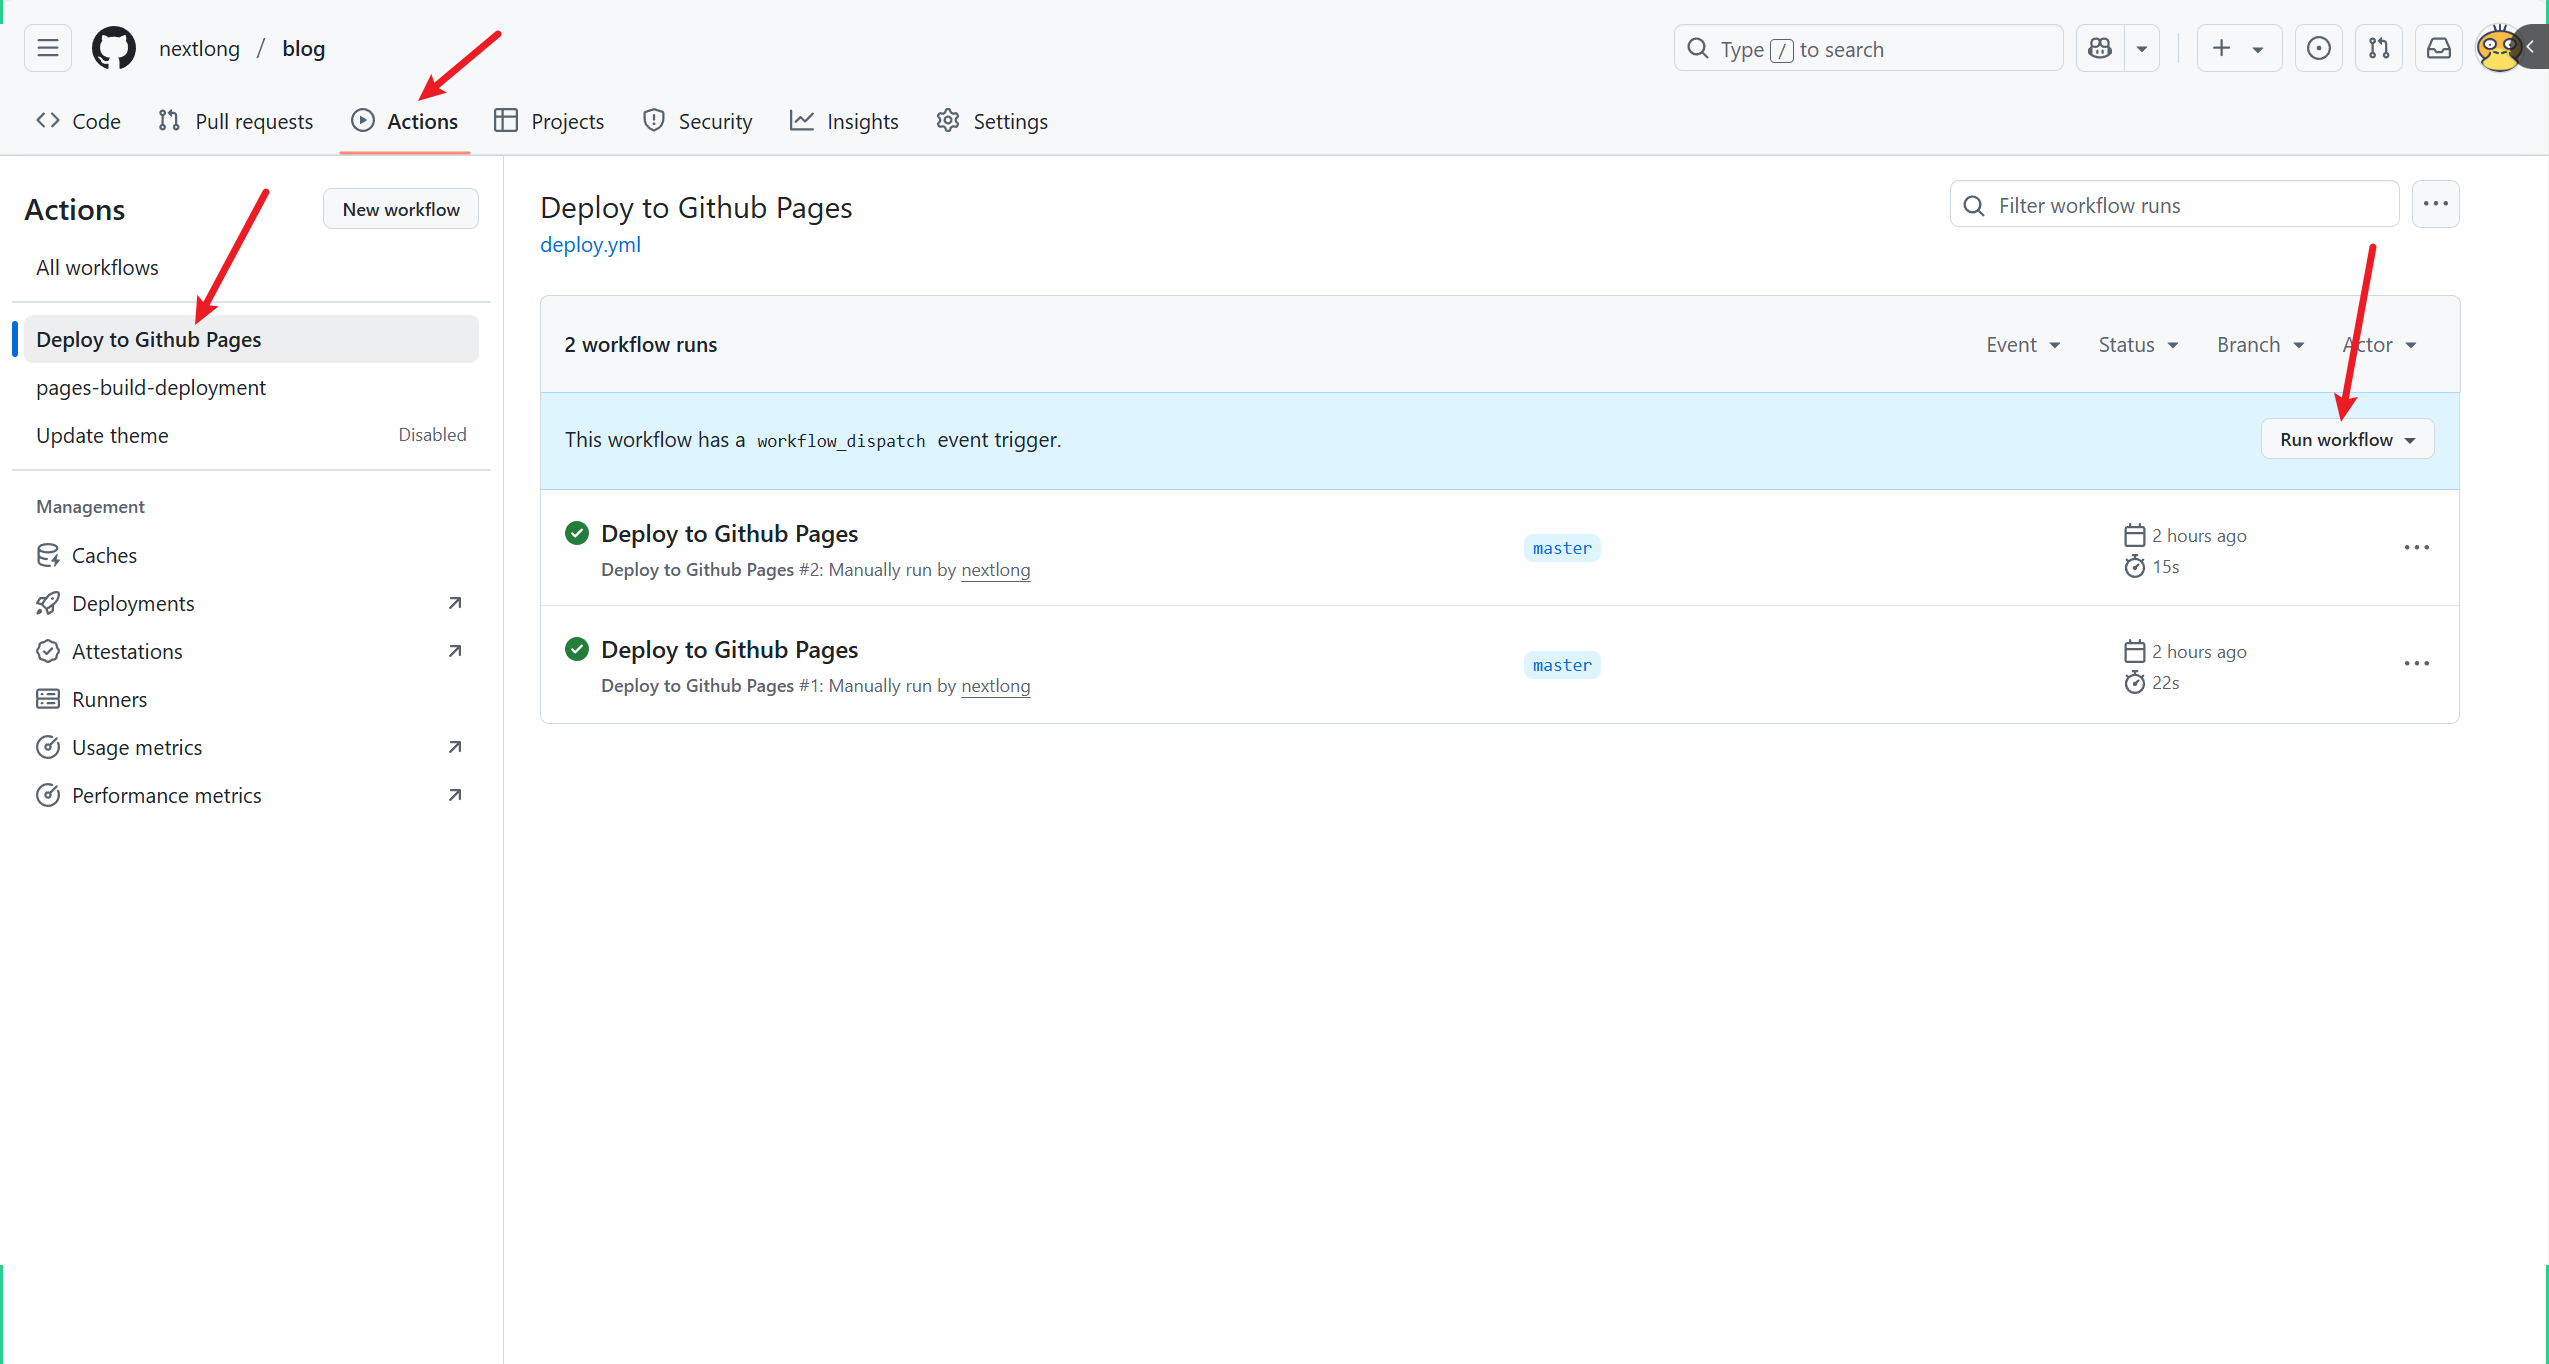Select pages-build-deployment workflow in sidebar
The image size is (2549, 1364).
pyautogui.click(x=151, y=388)
